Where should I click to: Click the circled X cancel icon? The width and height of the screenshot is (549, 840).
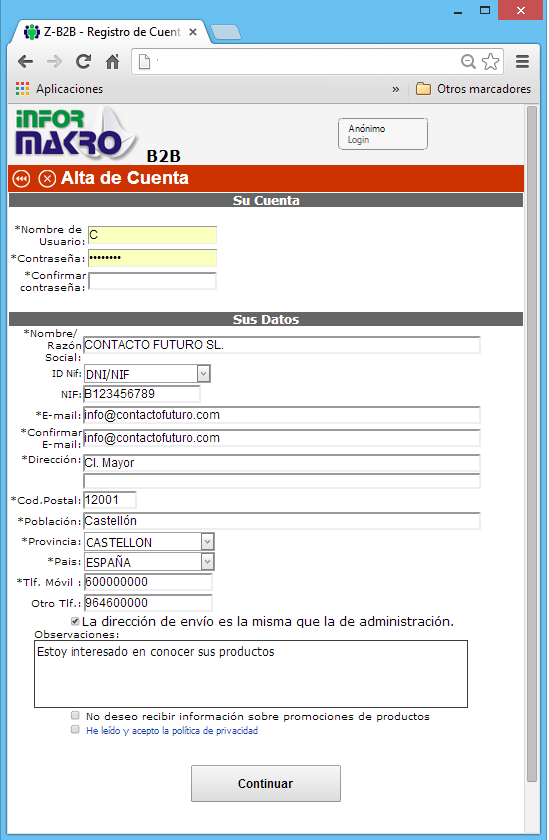(x=47, y=178)
